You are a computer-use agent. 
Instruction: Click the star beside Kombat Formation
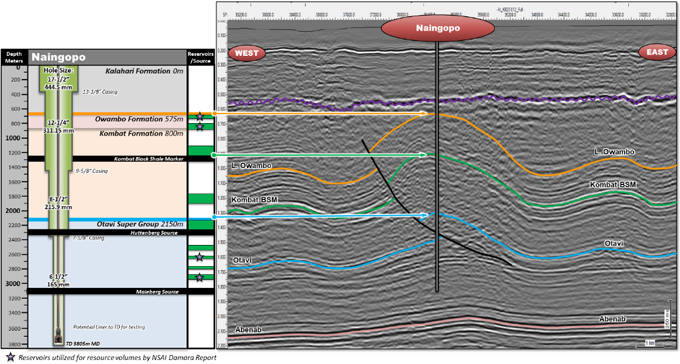(199, 127)
